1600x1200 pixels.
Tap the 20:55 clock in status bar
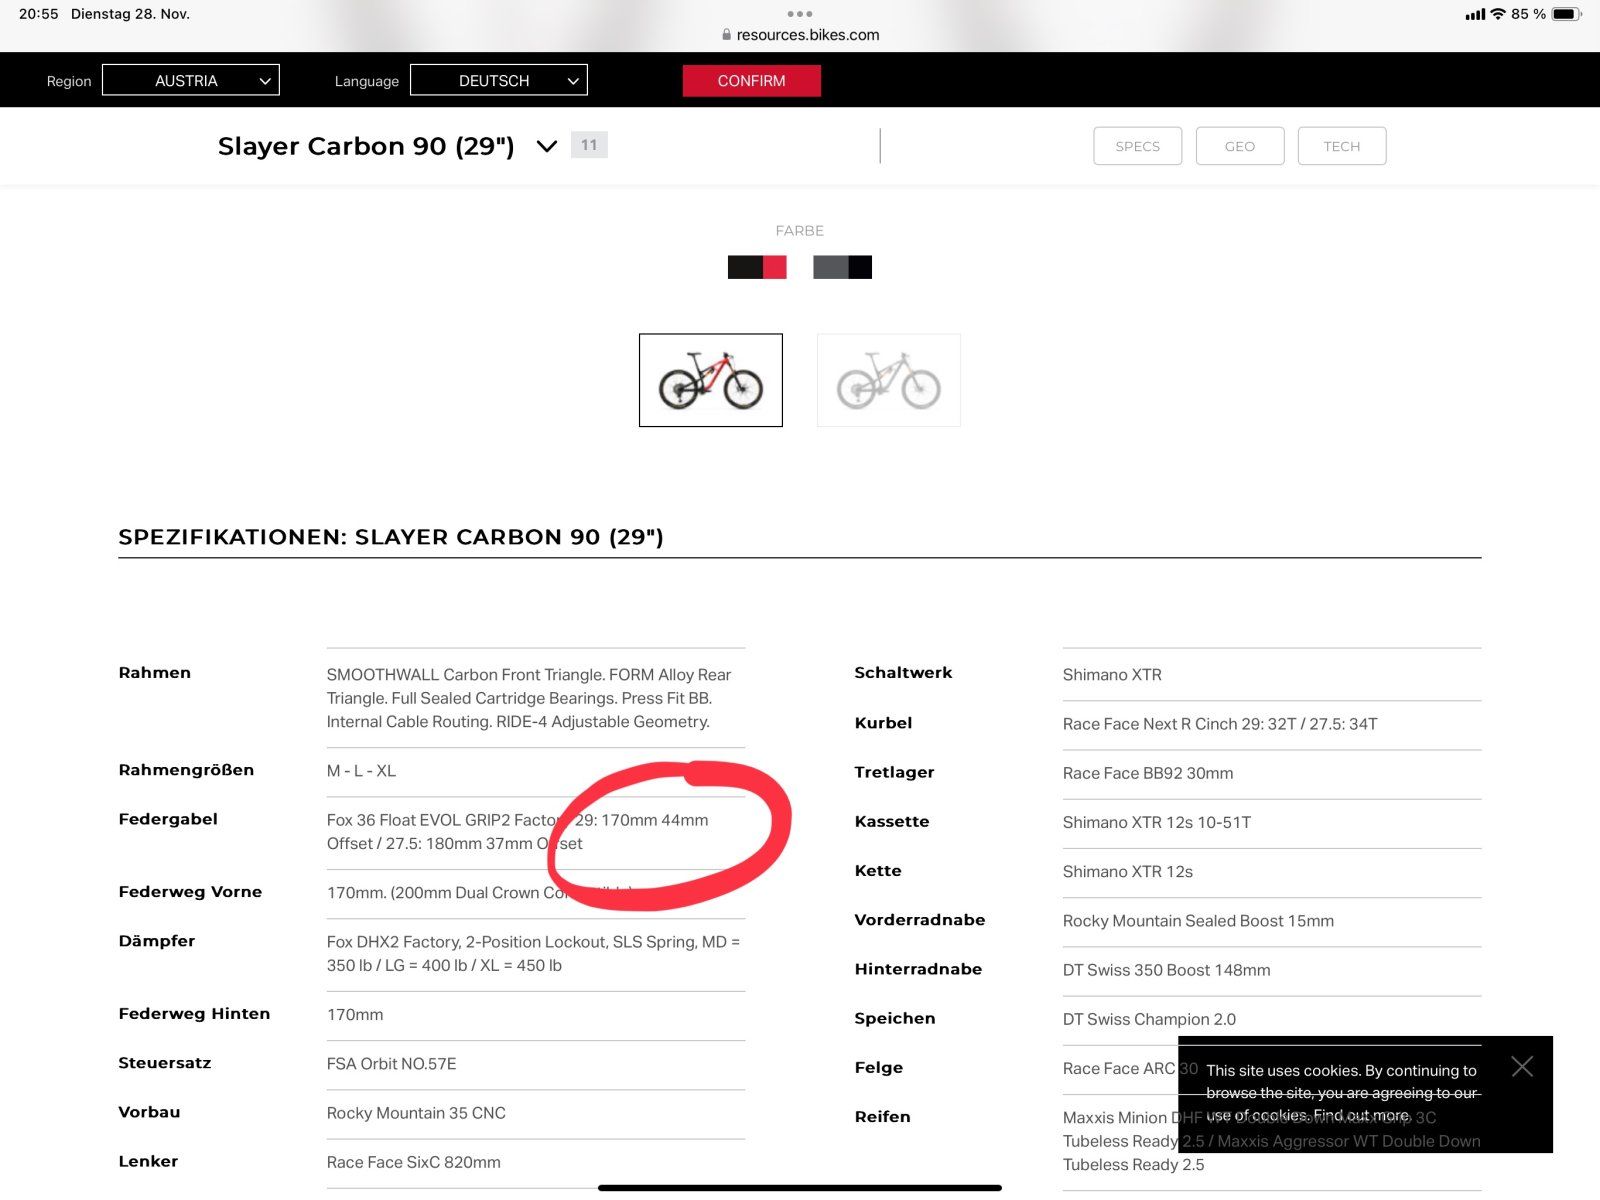pyautogui.click(x=39, y=14)
